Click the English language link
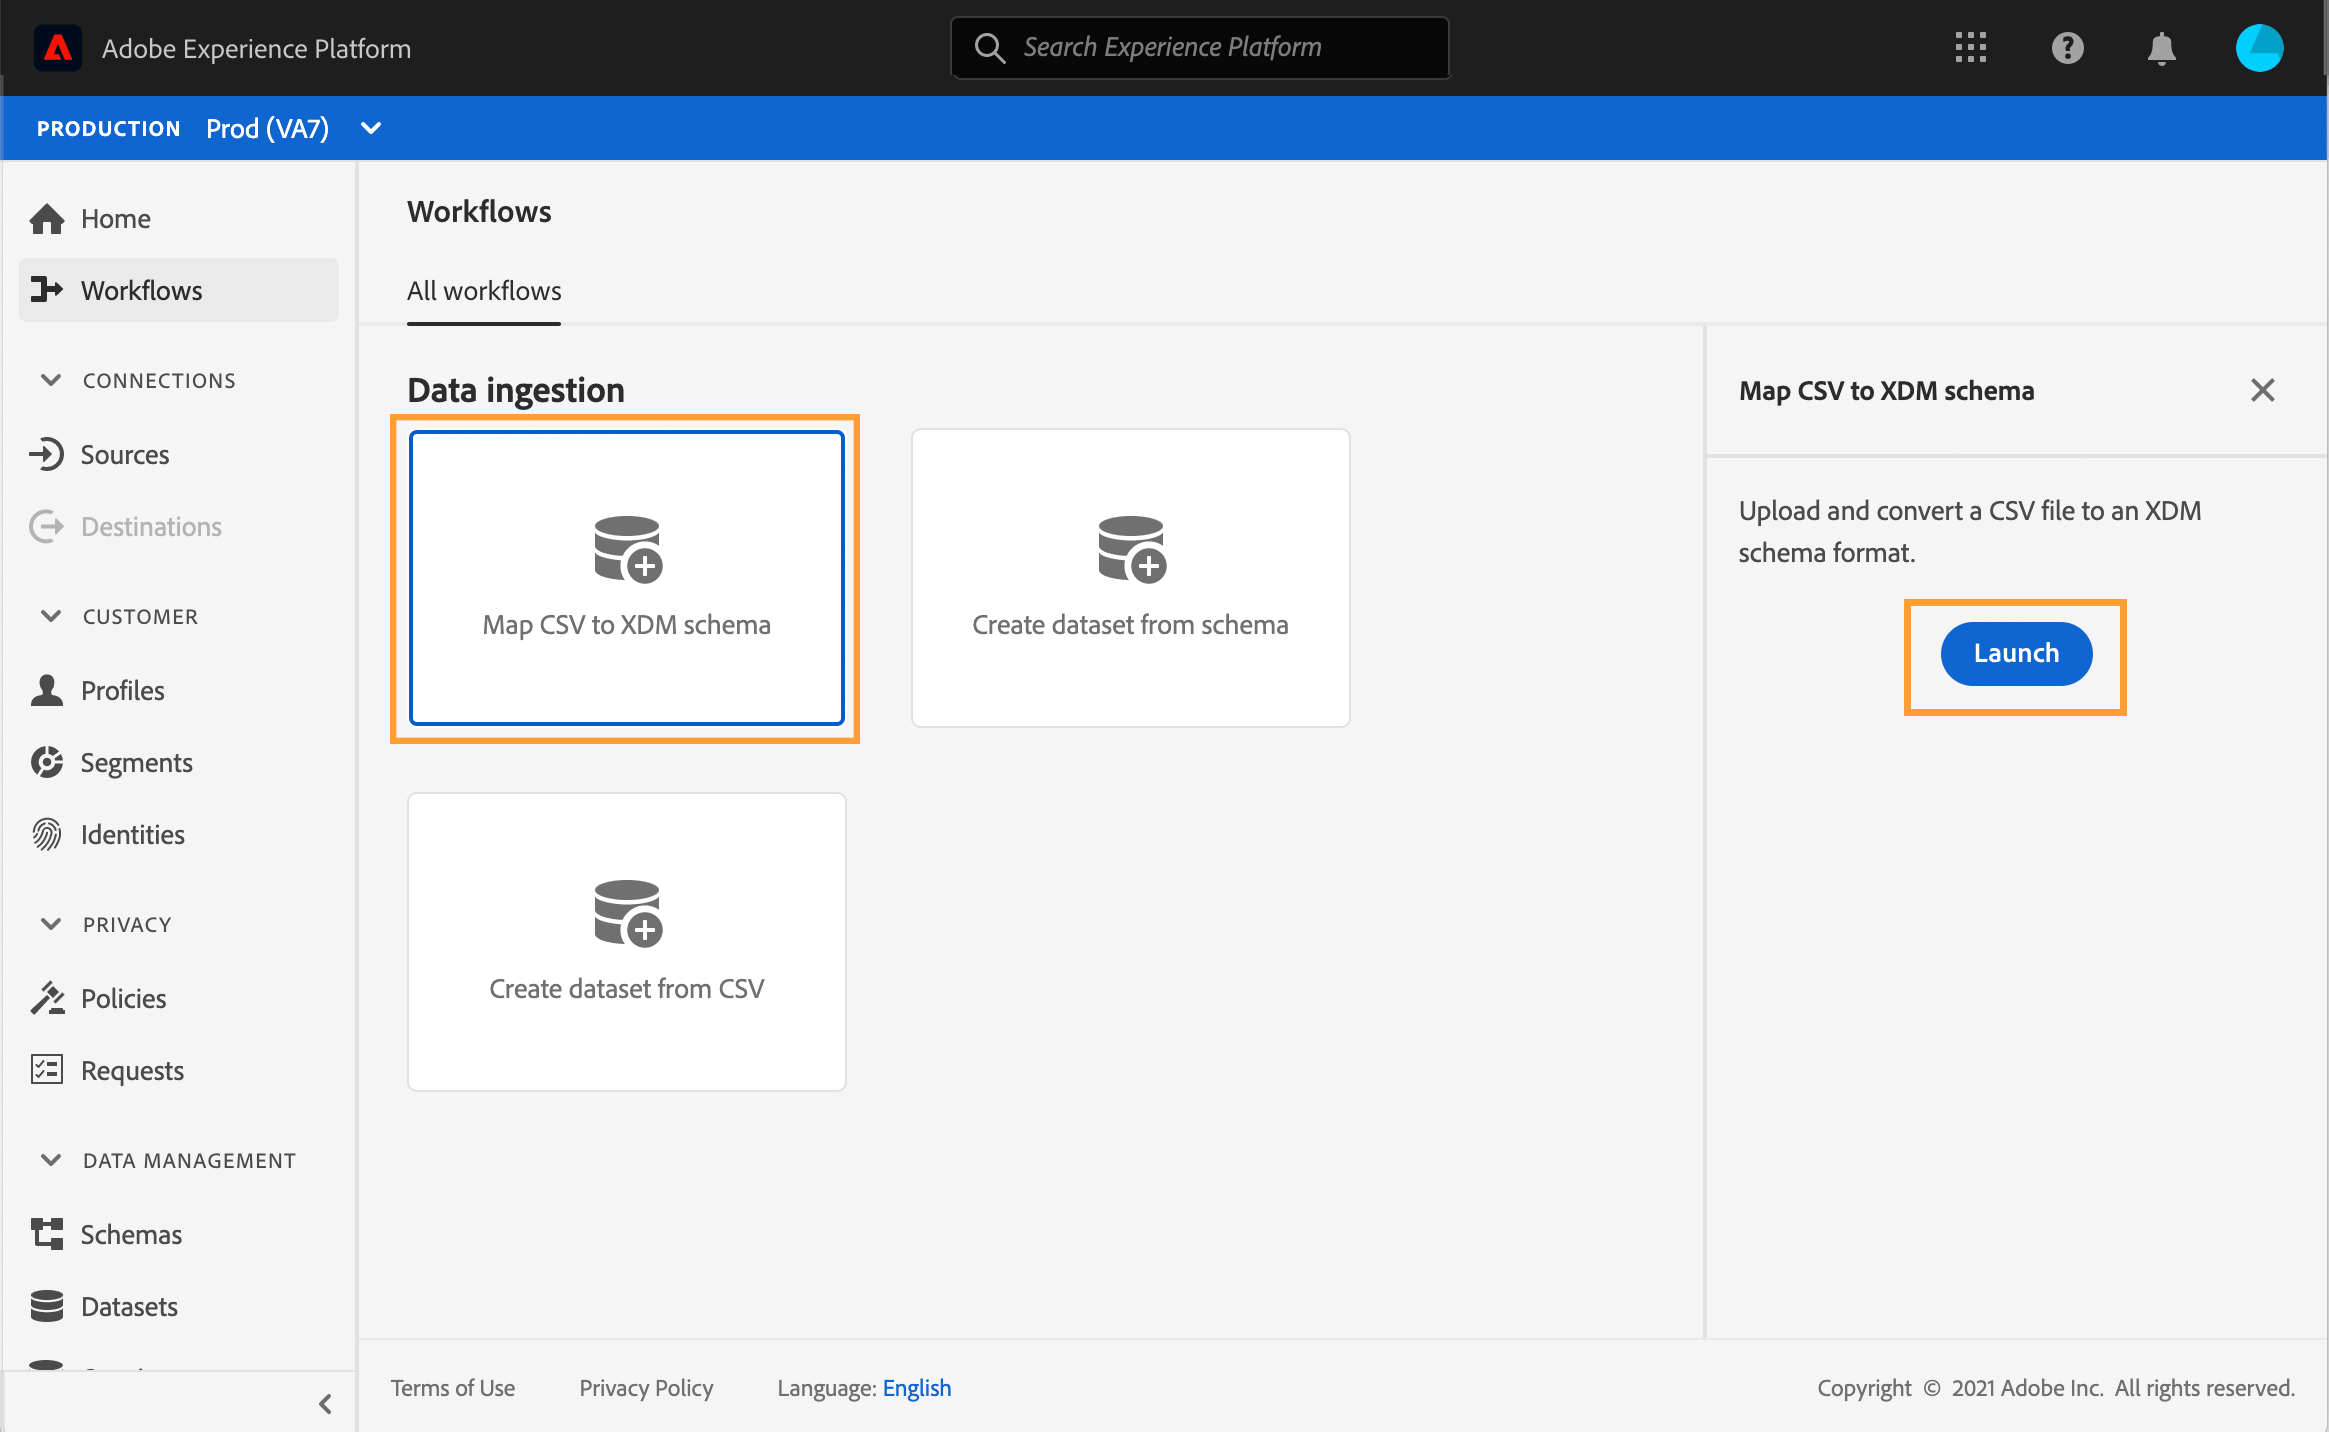Screen dimensions: 2329x1432 pos(916,1388)
